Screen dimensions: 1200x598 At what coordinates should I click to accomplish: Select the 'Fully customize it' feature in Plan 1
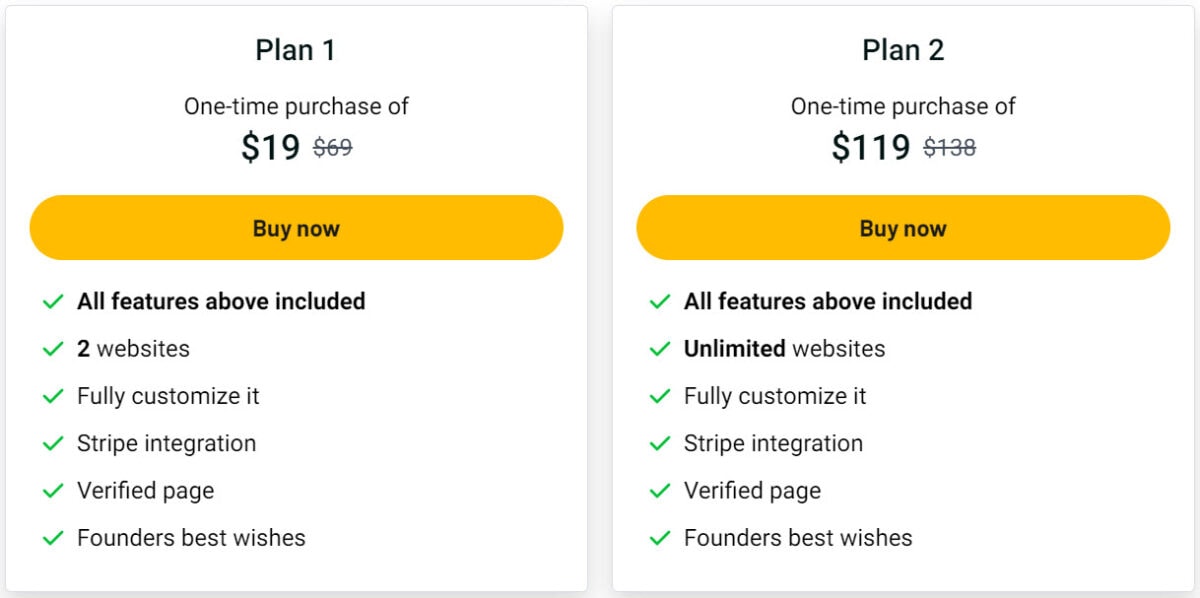point(167,396)
